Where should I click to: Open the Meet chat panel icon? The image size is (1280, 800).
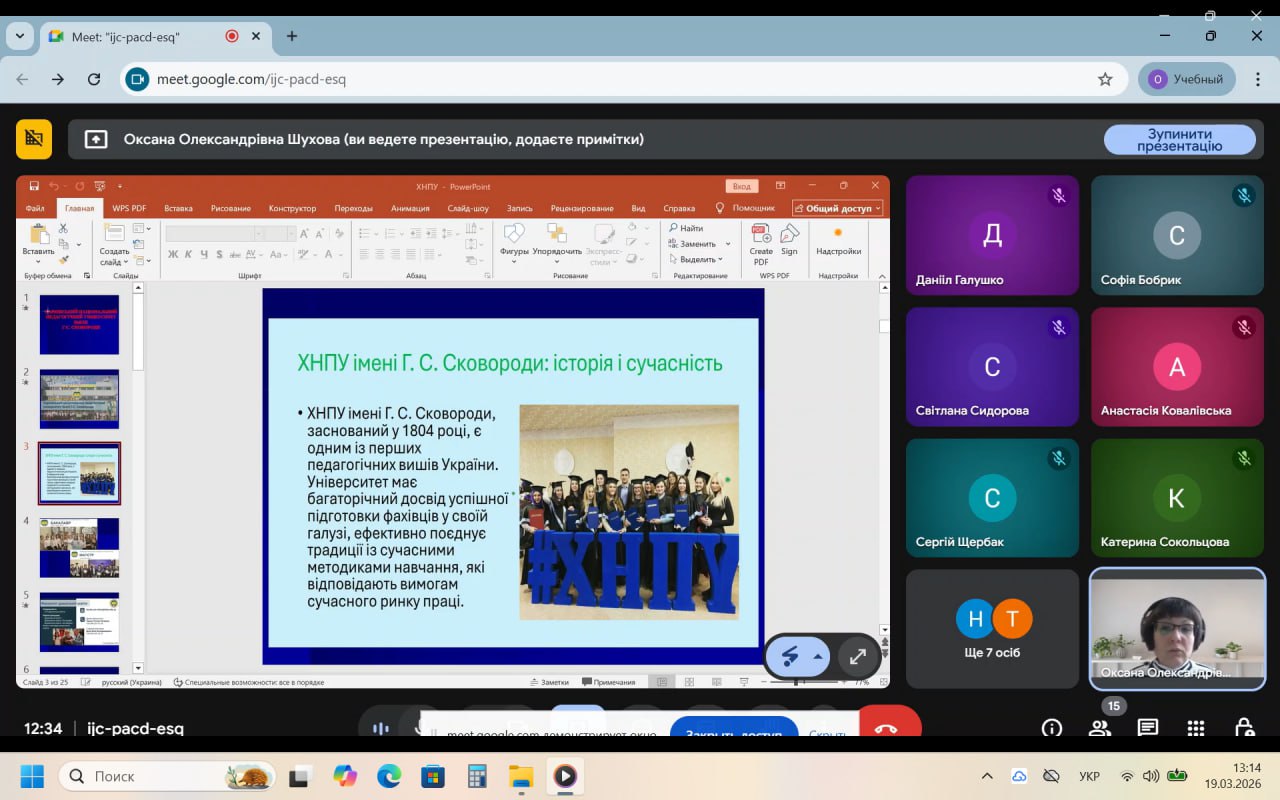click(x=1147, y=728)
